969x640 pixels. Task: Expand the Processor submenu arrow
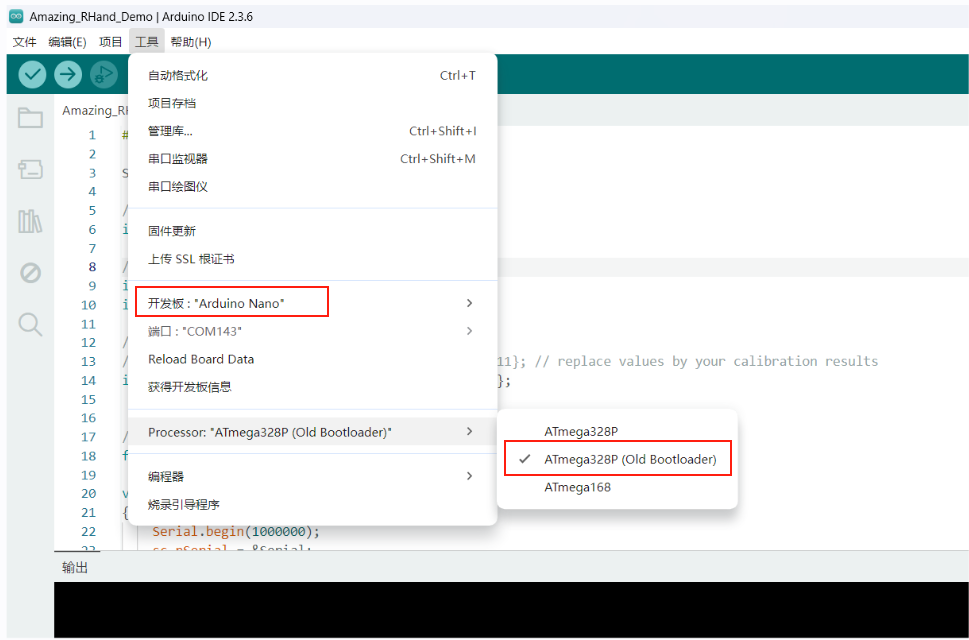469,431
